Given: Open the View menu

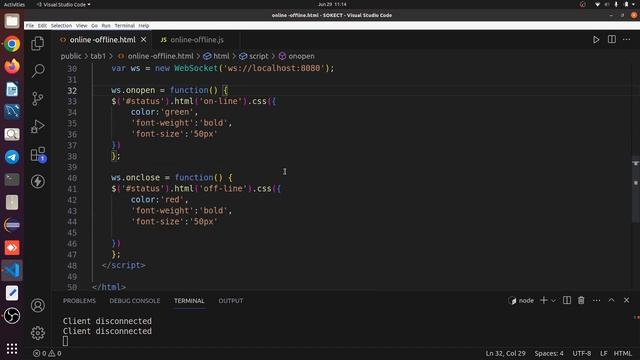Looking at the screenshot, I should pyautogui.click(x=81, y=25).
